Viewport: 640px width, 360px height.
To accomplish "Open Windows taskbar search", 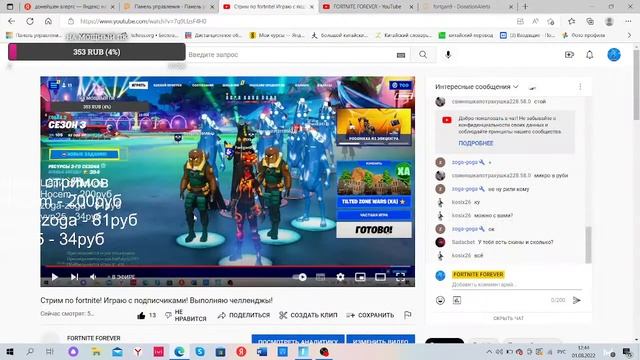I will (x=30, y=351).
